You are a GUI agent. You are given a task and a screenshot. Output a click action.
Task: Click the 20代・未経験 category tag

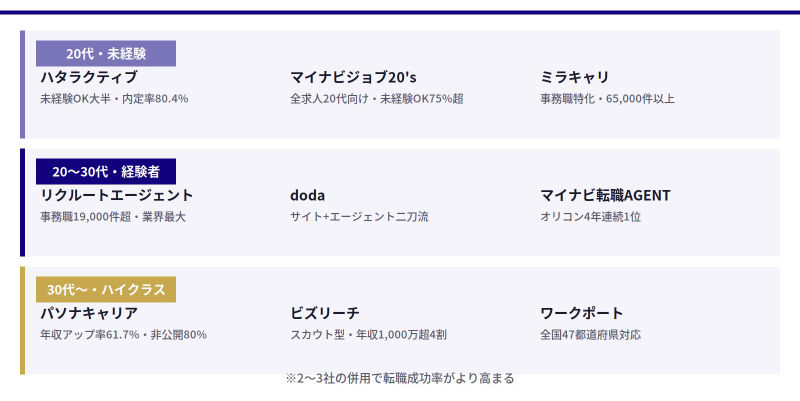coord(106,53)
